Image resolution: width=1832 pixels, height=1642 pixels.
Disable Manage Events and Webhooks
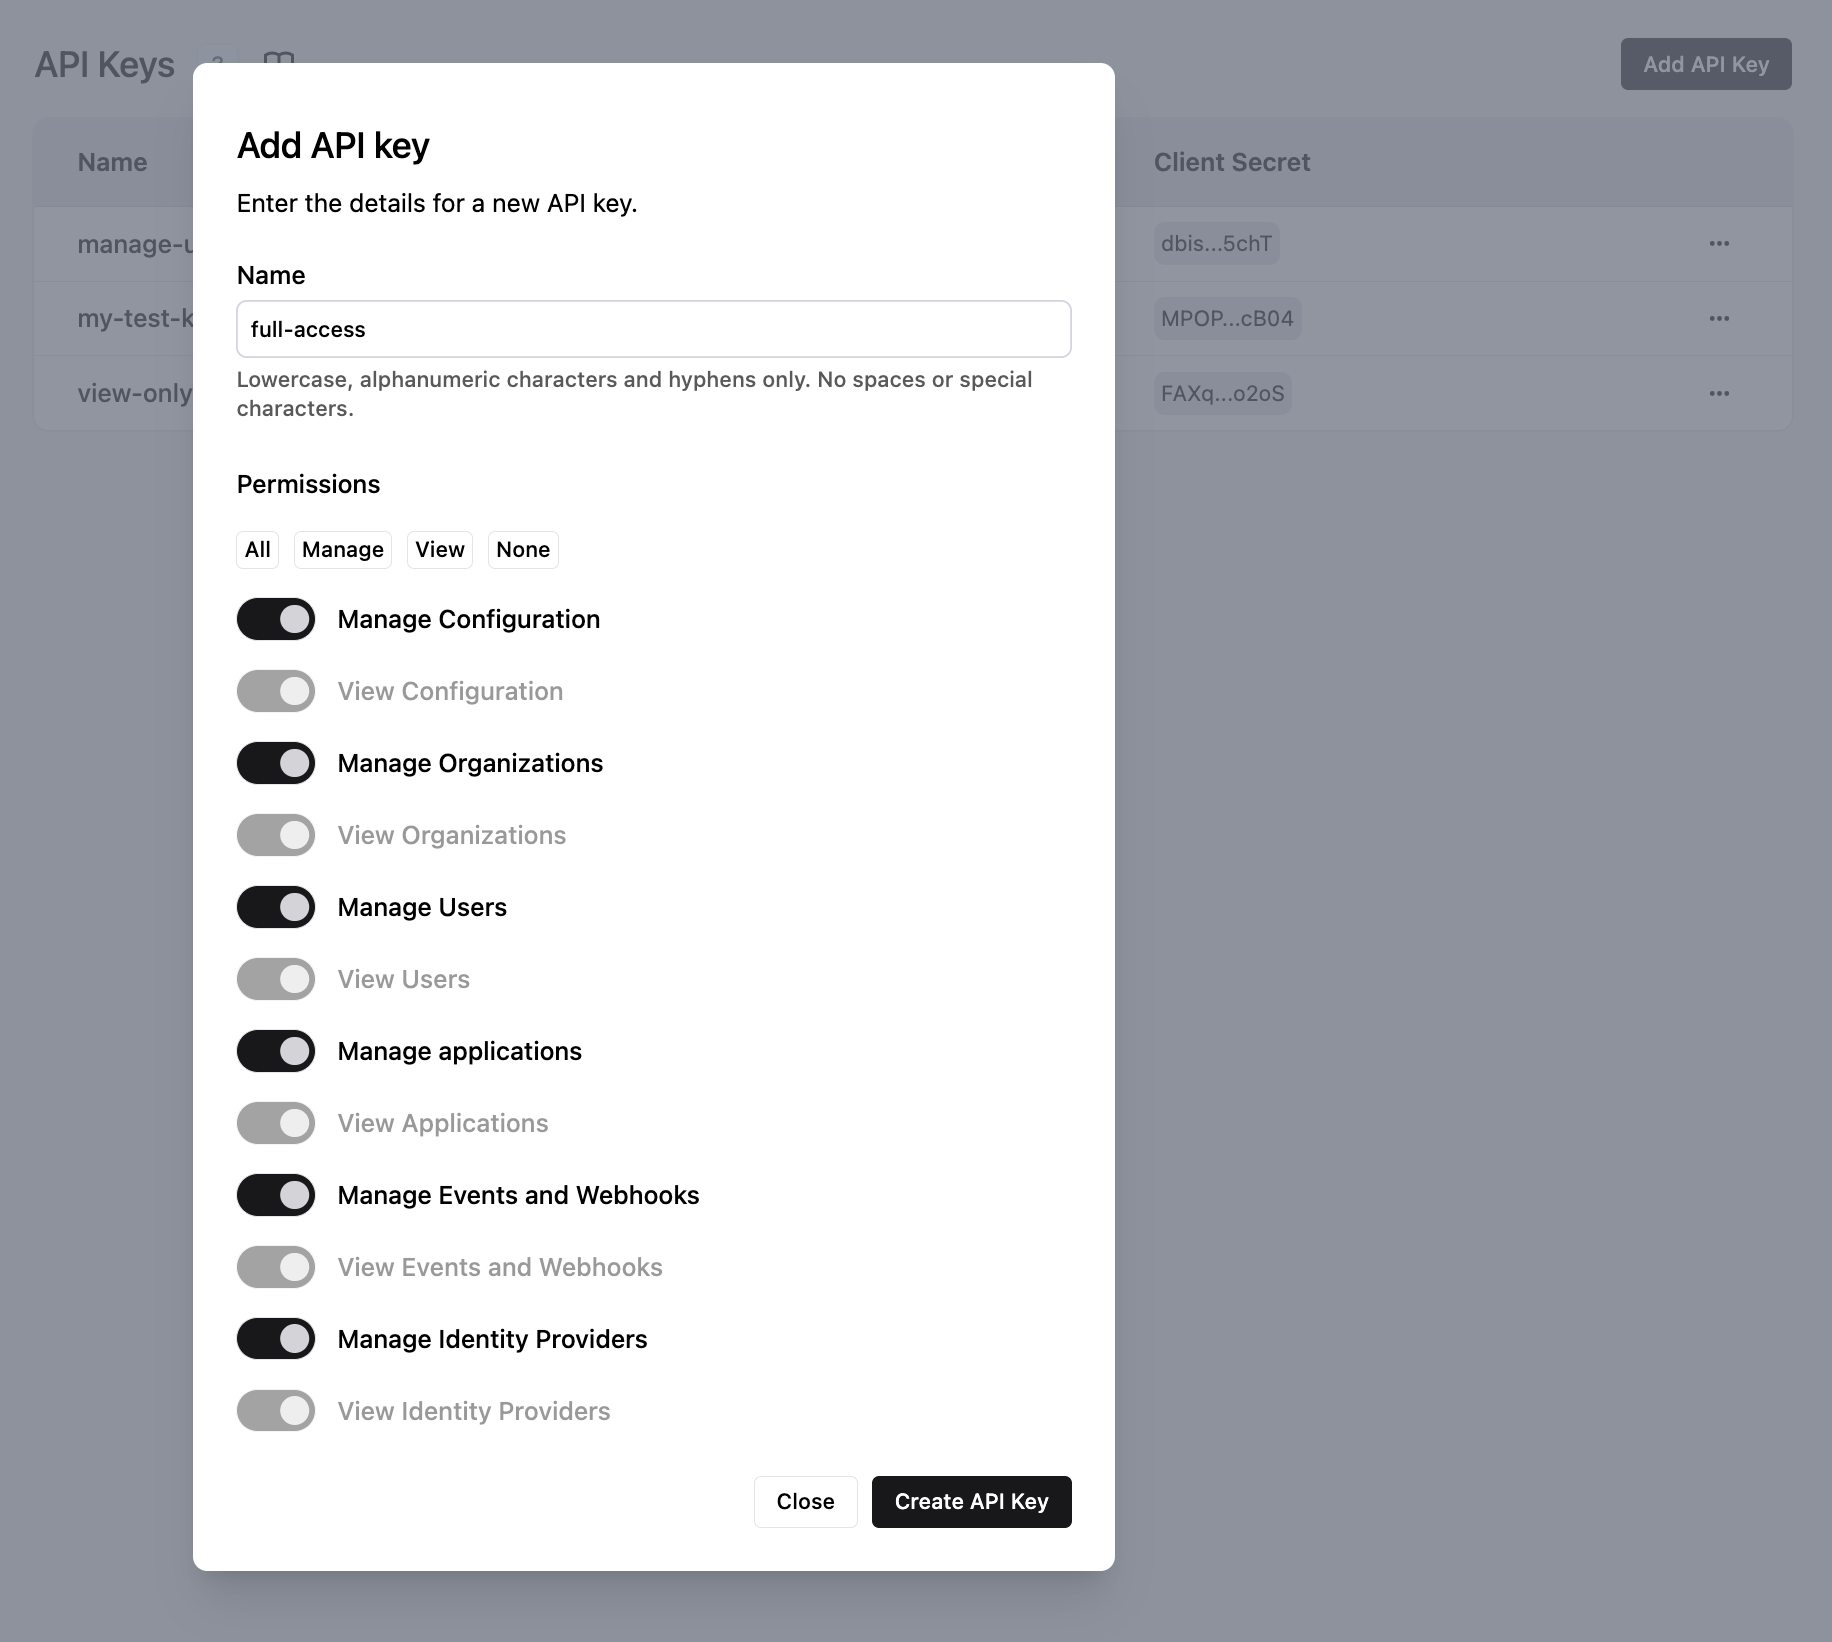click(275, 1194)
